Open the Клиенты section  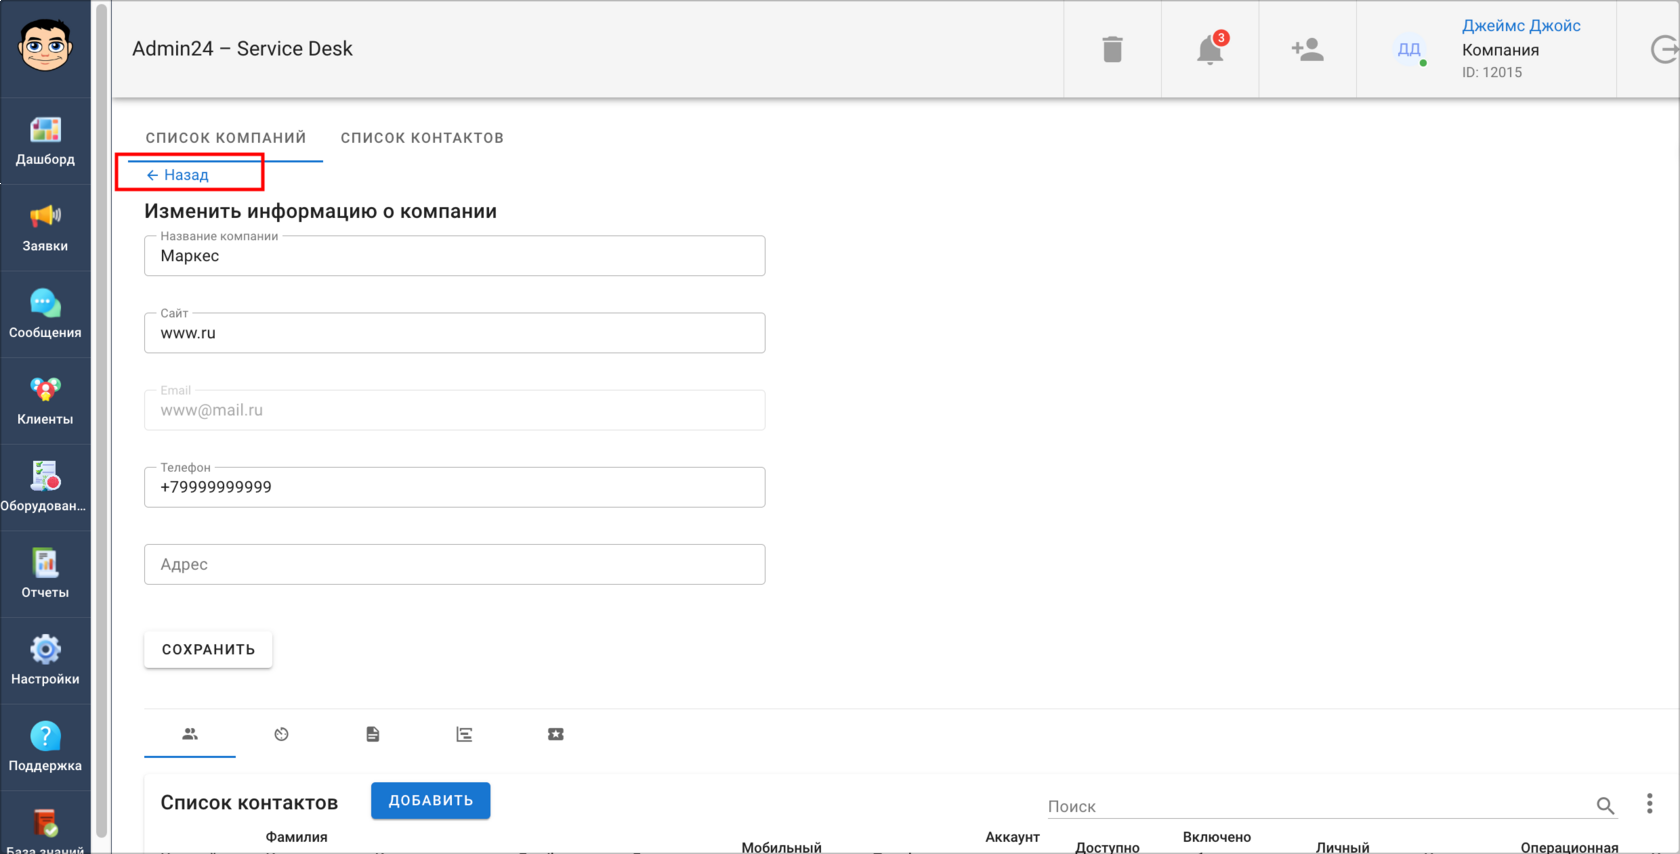point(45,401)
